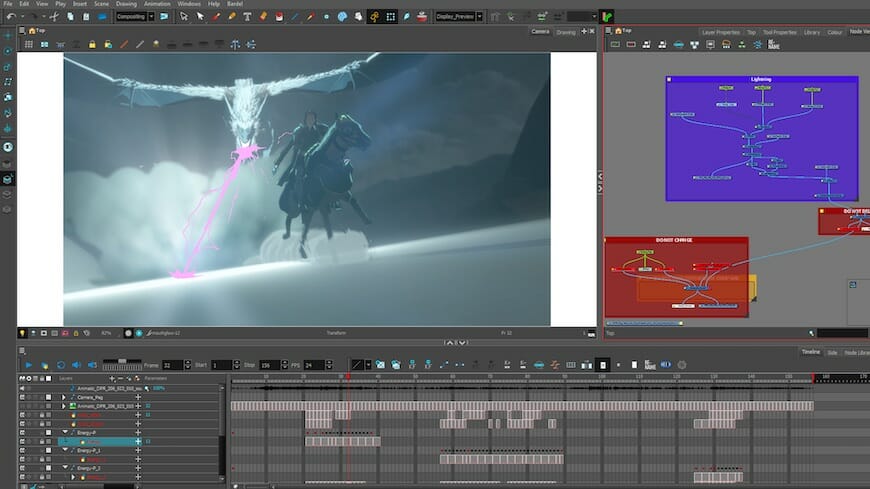Click the Add Layers plus button in timeline
This screenshot has height=489, width=870.
(112, 379)
